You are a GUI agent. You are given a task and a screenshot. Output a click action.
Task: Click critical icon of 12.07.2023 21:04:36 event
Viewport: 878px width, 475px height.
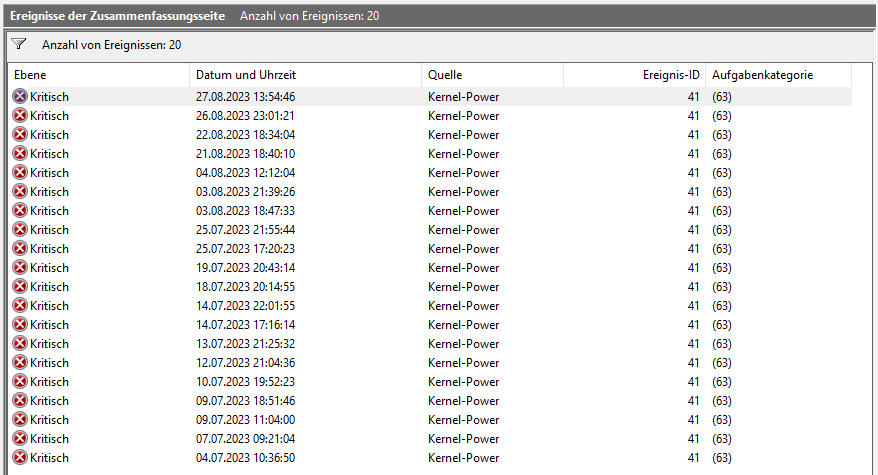tap(20, 363)
